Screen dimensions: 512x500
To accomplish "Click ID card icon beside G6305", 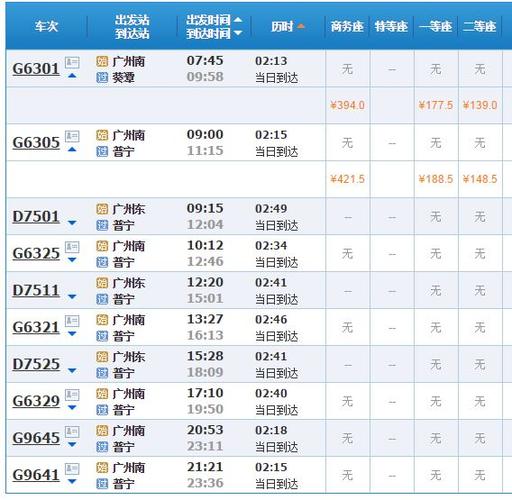I will [72, 136].
